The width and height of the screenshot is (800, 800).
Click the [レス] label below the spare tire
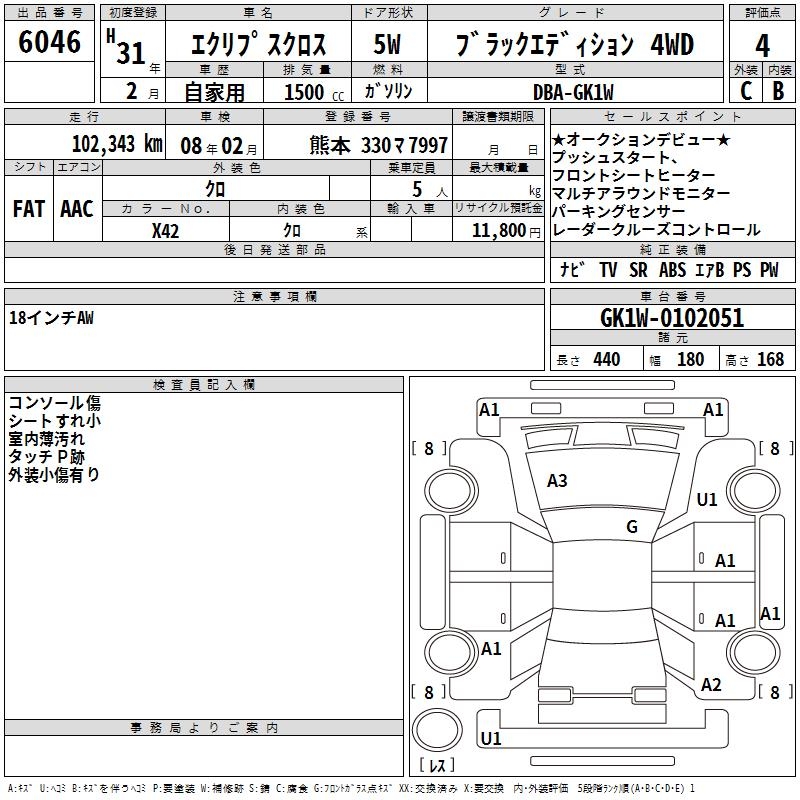[x=435, y=767]
